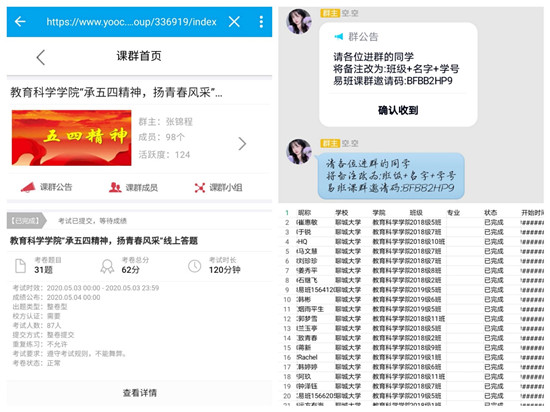The image size is (550, 412).
Task: Open 课群公告 megaphone icon
Action: point(28,188)
